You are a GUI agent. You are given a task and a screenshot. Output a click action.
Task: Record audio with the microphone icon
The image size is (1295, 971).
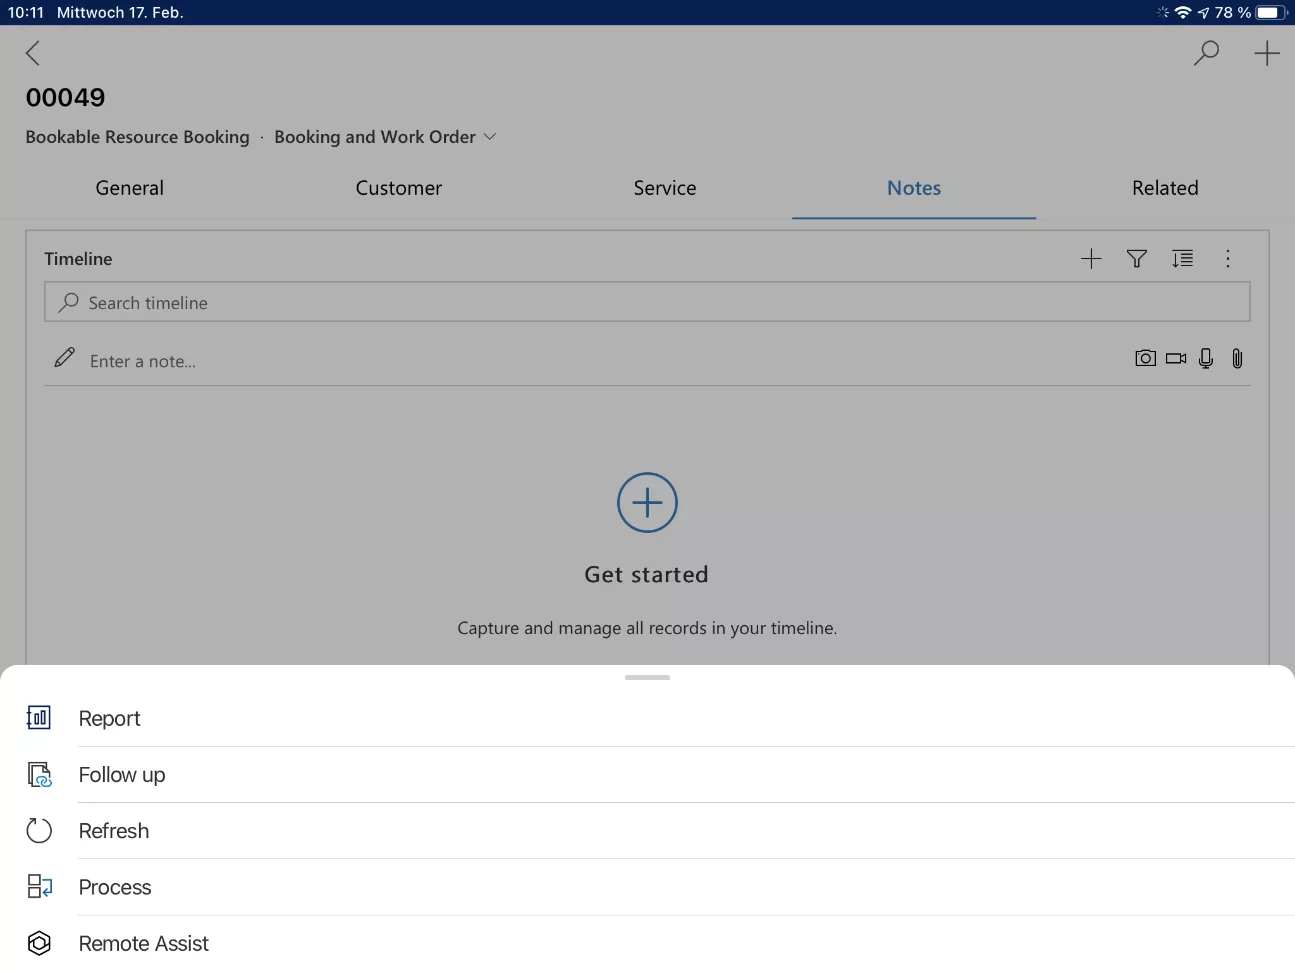(x=1206, y=358)
